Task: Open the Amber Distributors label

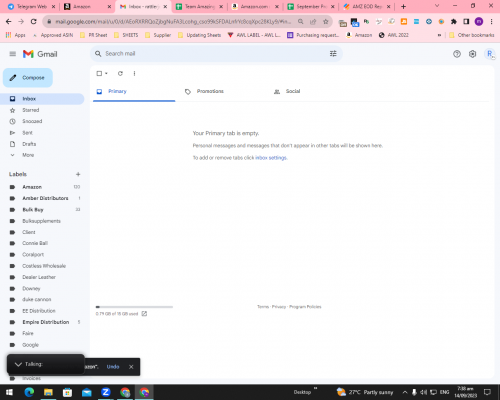Action: tap(45, 198)
